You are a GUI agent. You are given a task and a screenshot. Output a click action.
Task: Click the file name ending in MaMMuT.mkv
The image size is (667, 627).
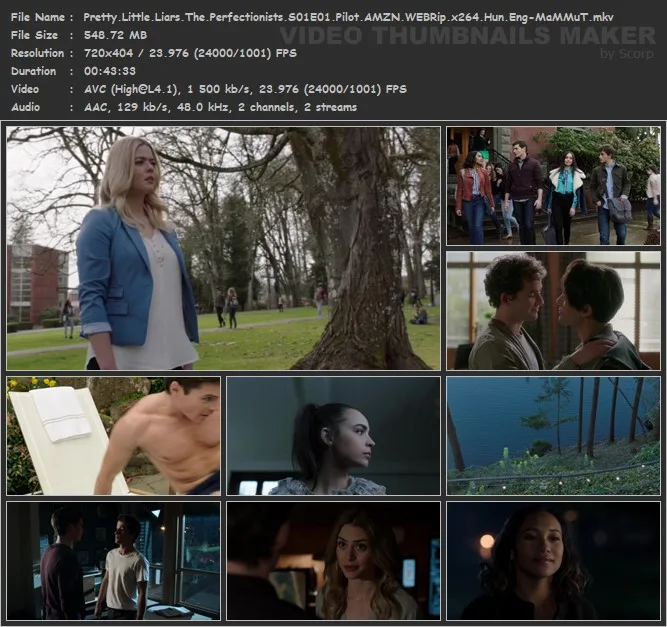[x=348, y=17]
